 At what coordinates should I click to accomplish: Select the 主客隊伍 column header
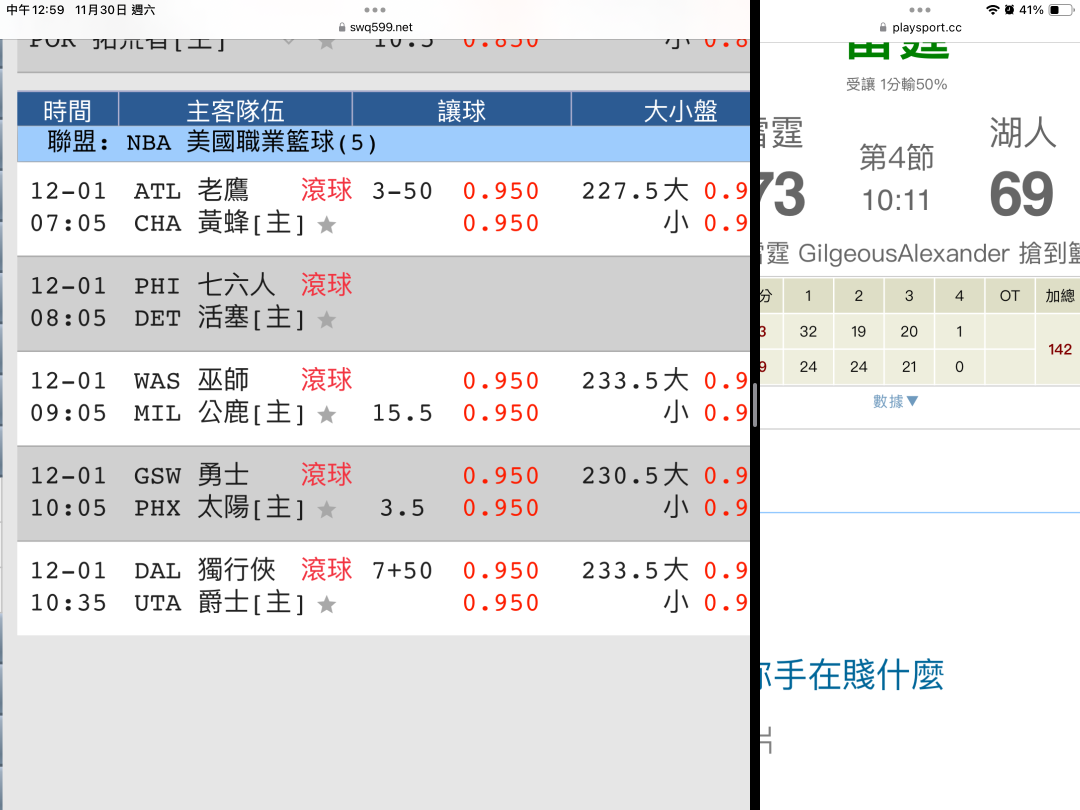235,110
